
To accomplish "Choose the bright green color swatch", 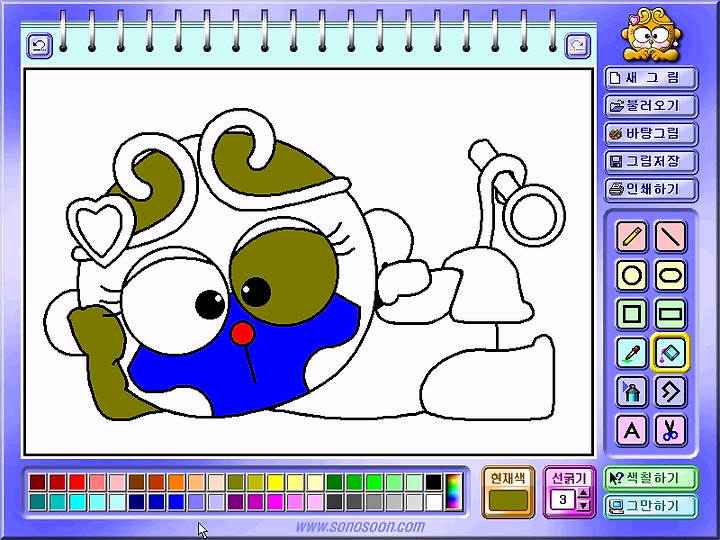I will 374,482.
